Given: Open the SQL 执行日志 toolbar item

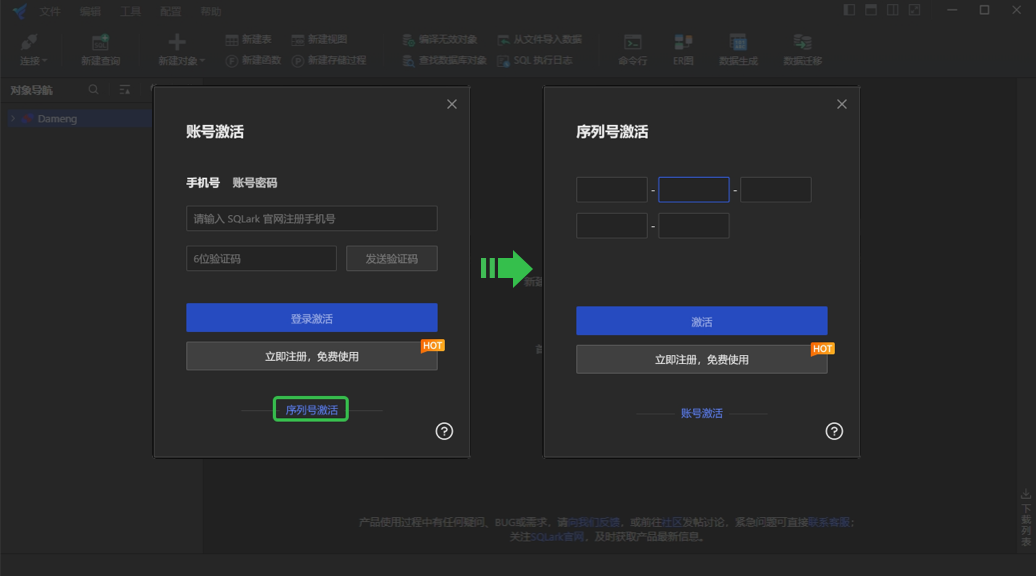Looking at the screenshot, I should 535,60.
